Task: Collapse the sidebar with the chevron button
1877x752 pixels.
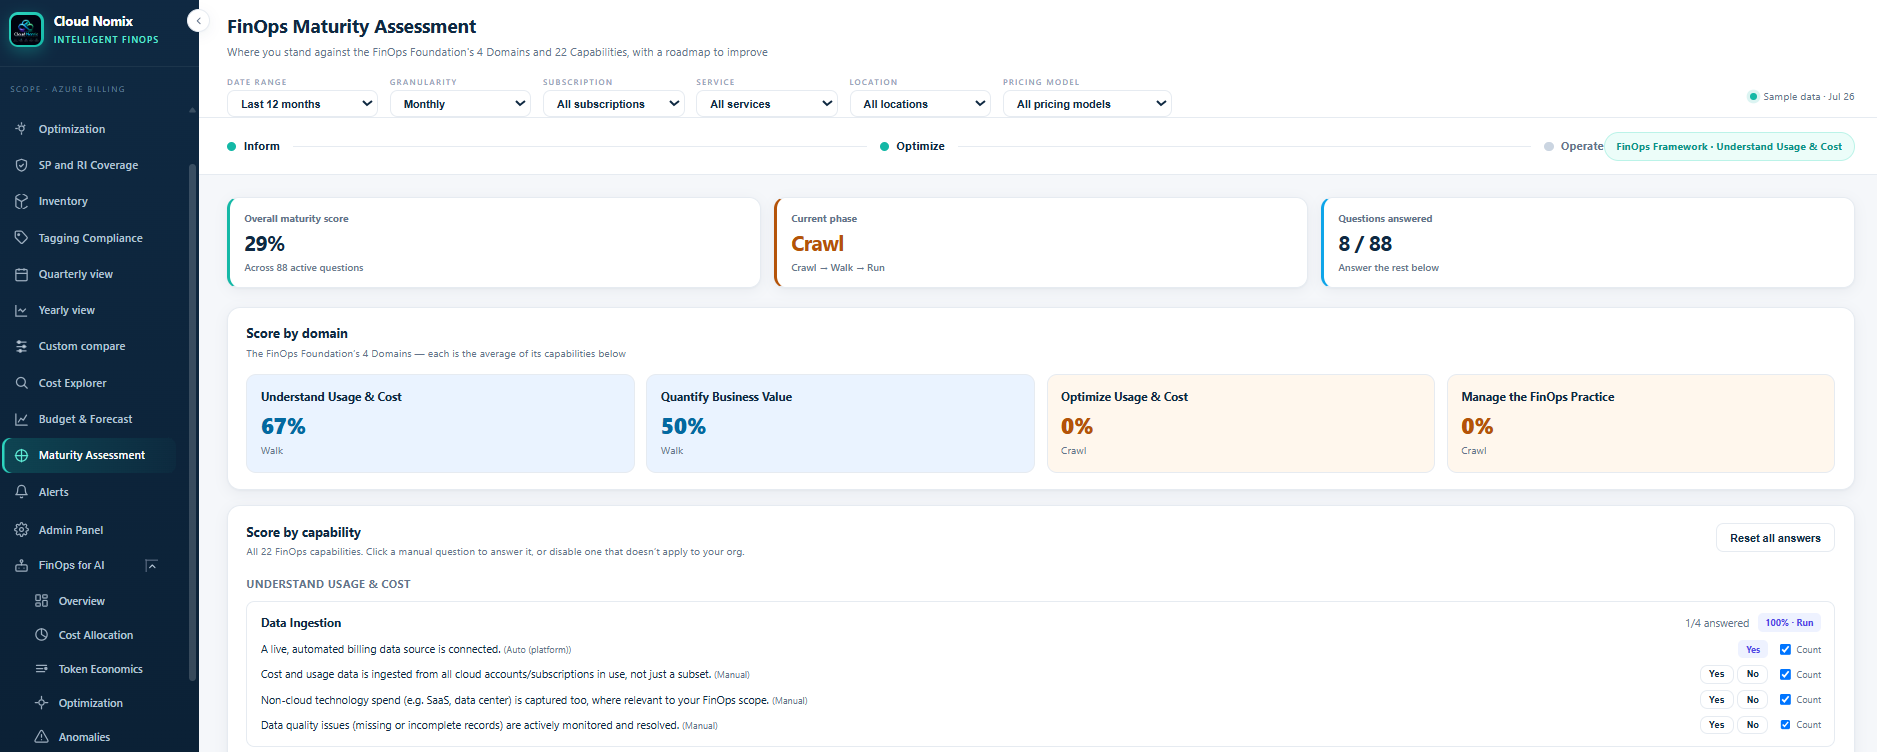Action: pyautogui.click(x=199, y=21)
